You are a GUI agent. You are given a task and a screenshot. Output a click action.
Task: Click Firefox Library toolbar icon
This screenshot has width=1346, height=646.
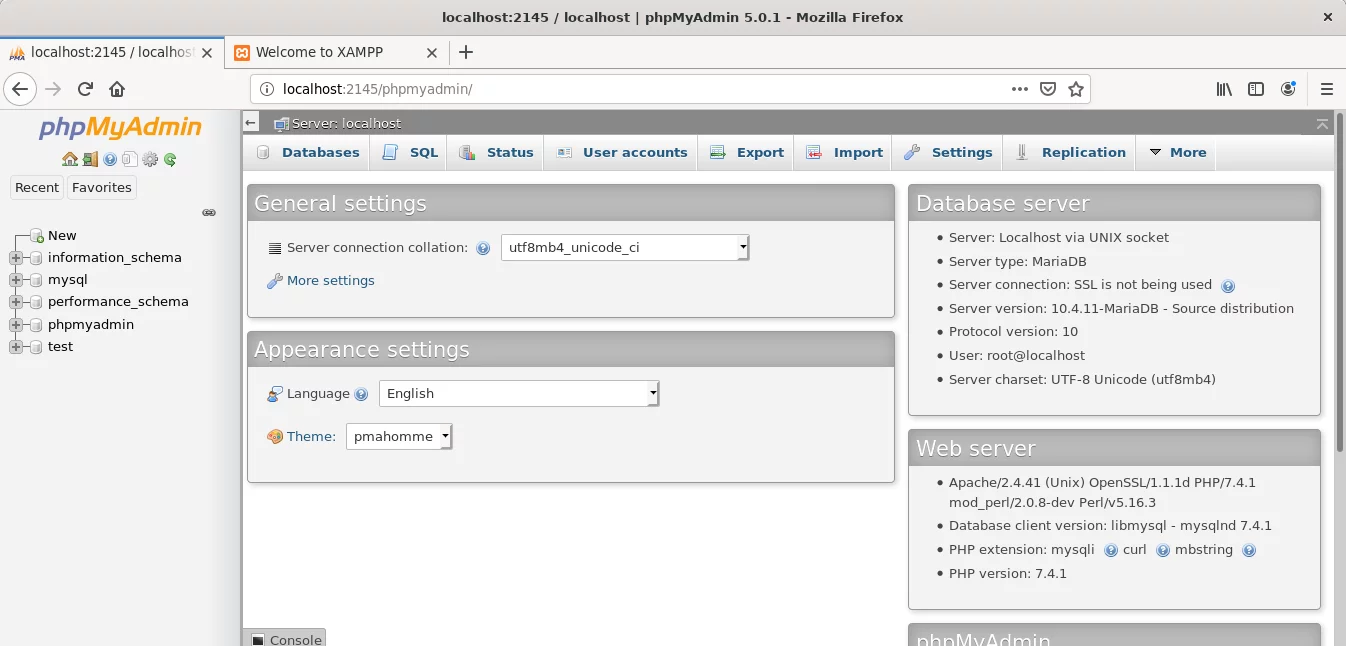tap(1224, 89)
